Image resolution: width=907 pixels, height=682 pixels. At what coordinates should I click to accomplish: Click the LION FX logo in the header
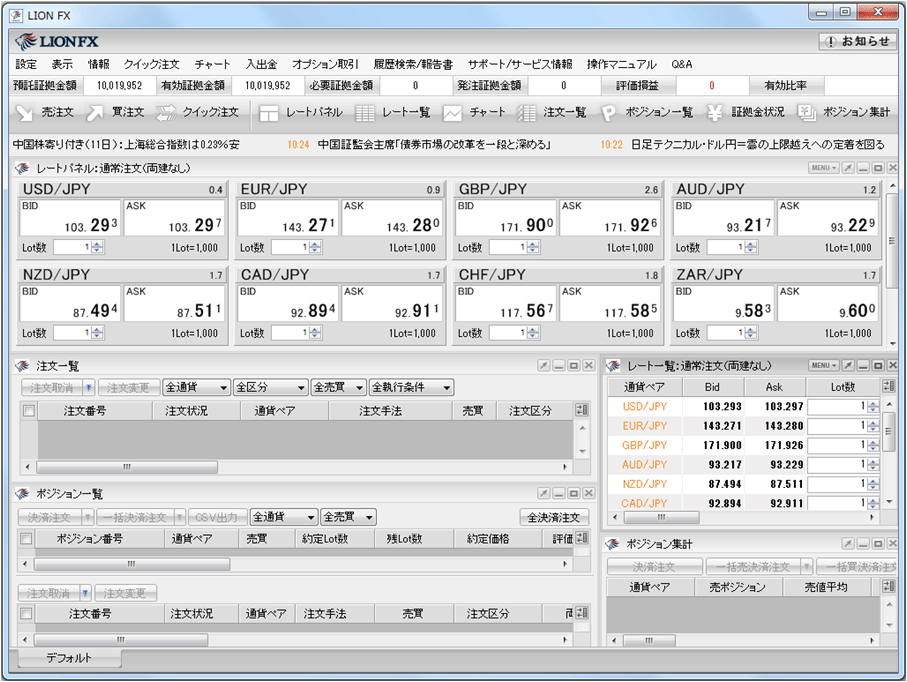57,41
